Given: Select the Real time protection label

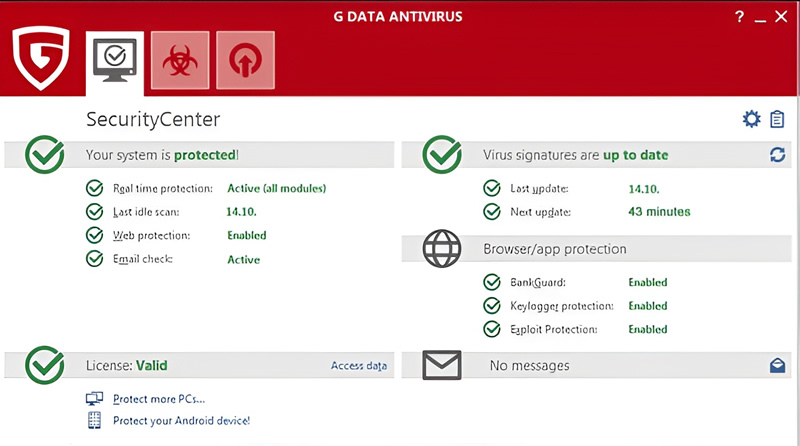Looking at the screenshot, I should 163,189.
